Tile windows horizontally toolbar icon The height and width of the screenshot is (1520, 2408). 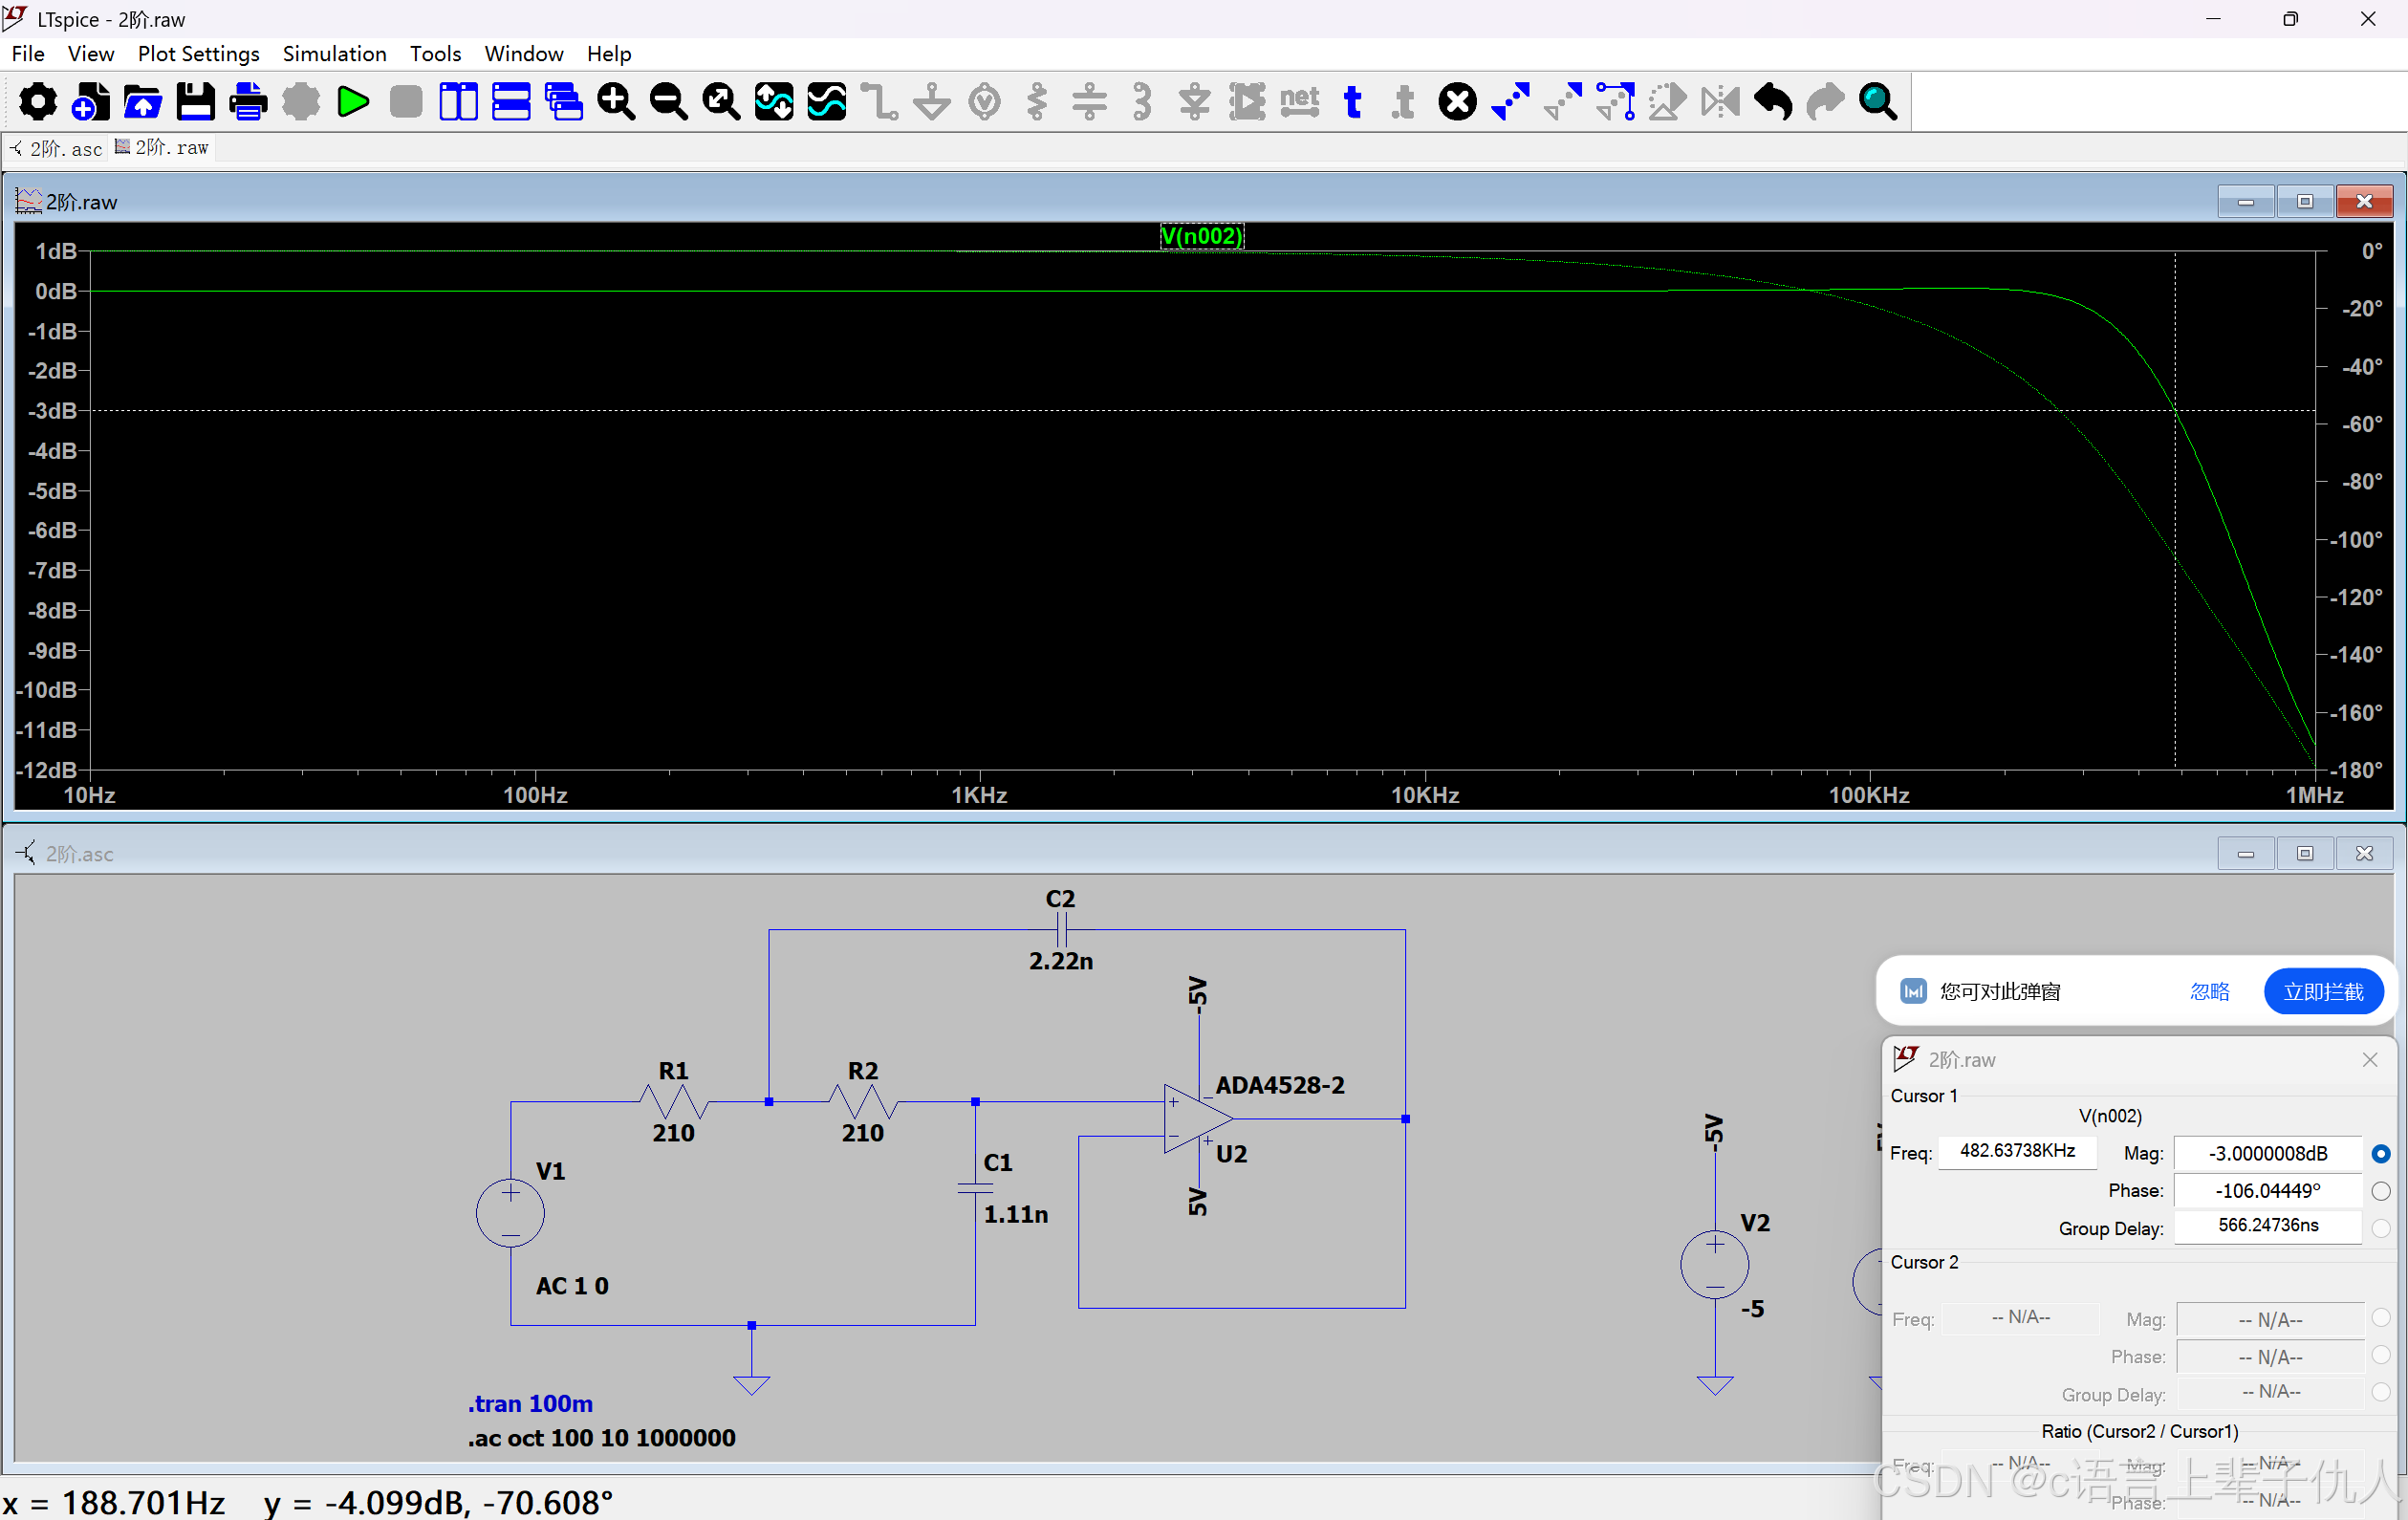511,102
